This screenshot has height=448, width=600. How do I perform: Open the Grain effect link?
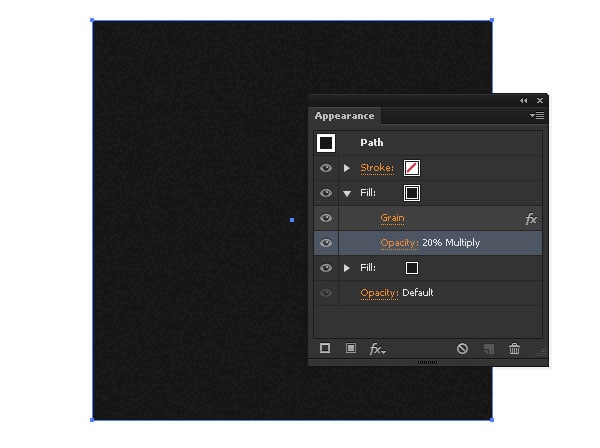(392, 218)
